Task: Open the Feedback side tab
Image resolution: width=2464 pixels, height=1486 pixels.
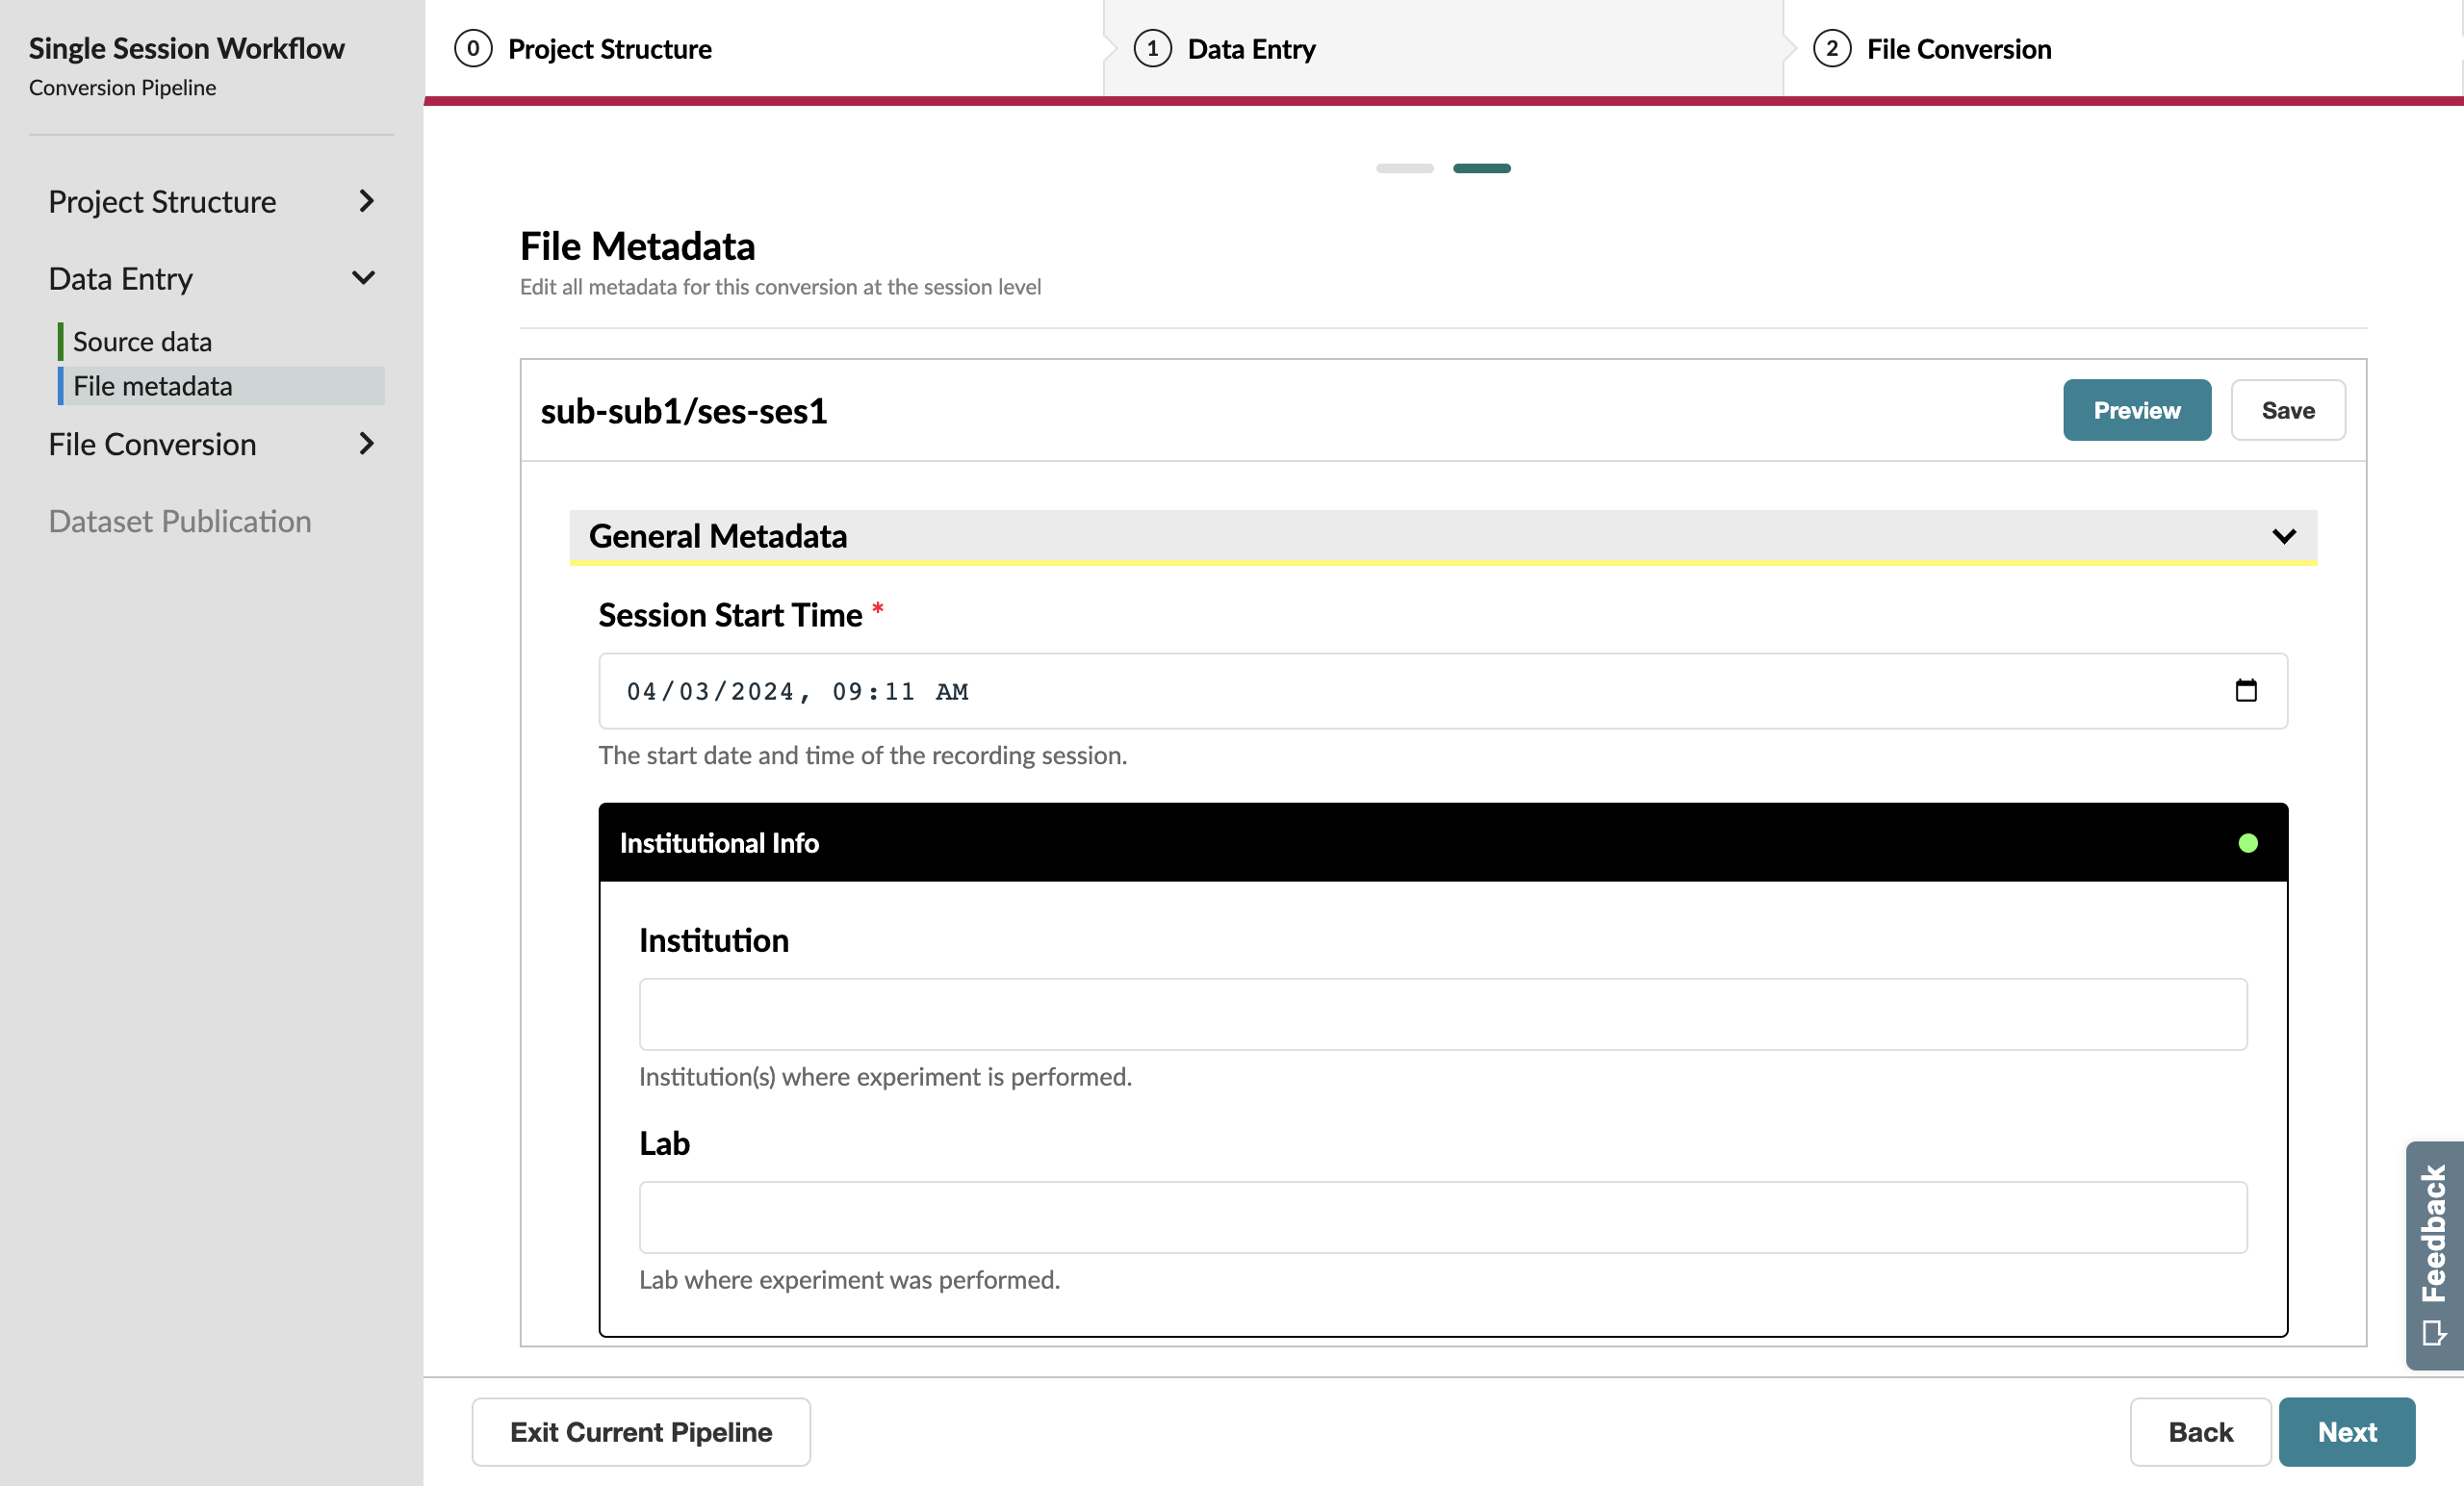Action: click(x=2434, y=1255)
